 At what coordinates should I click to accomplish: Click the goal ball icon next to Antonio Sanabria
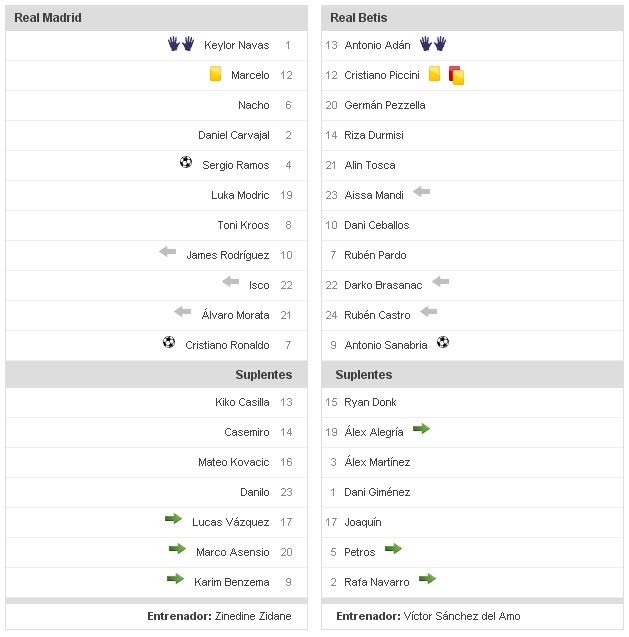(443, 342)
